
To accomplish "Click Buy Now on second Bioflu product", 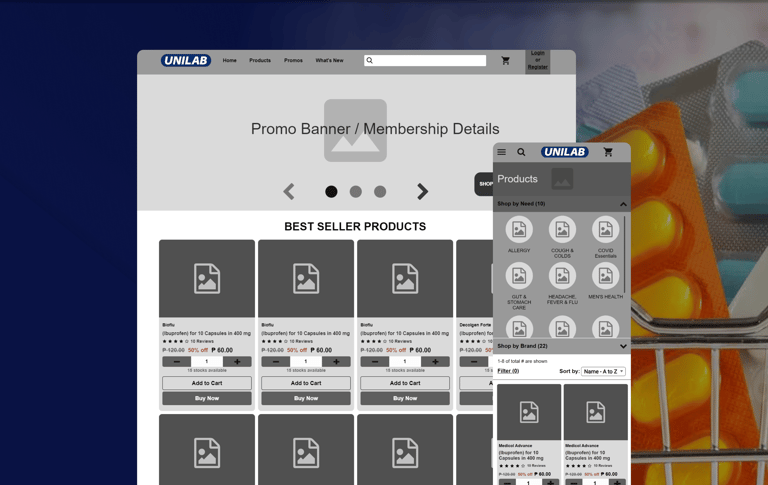I will coord(306,398).
